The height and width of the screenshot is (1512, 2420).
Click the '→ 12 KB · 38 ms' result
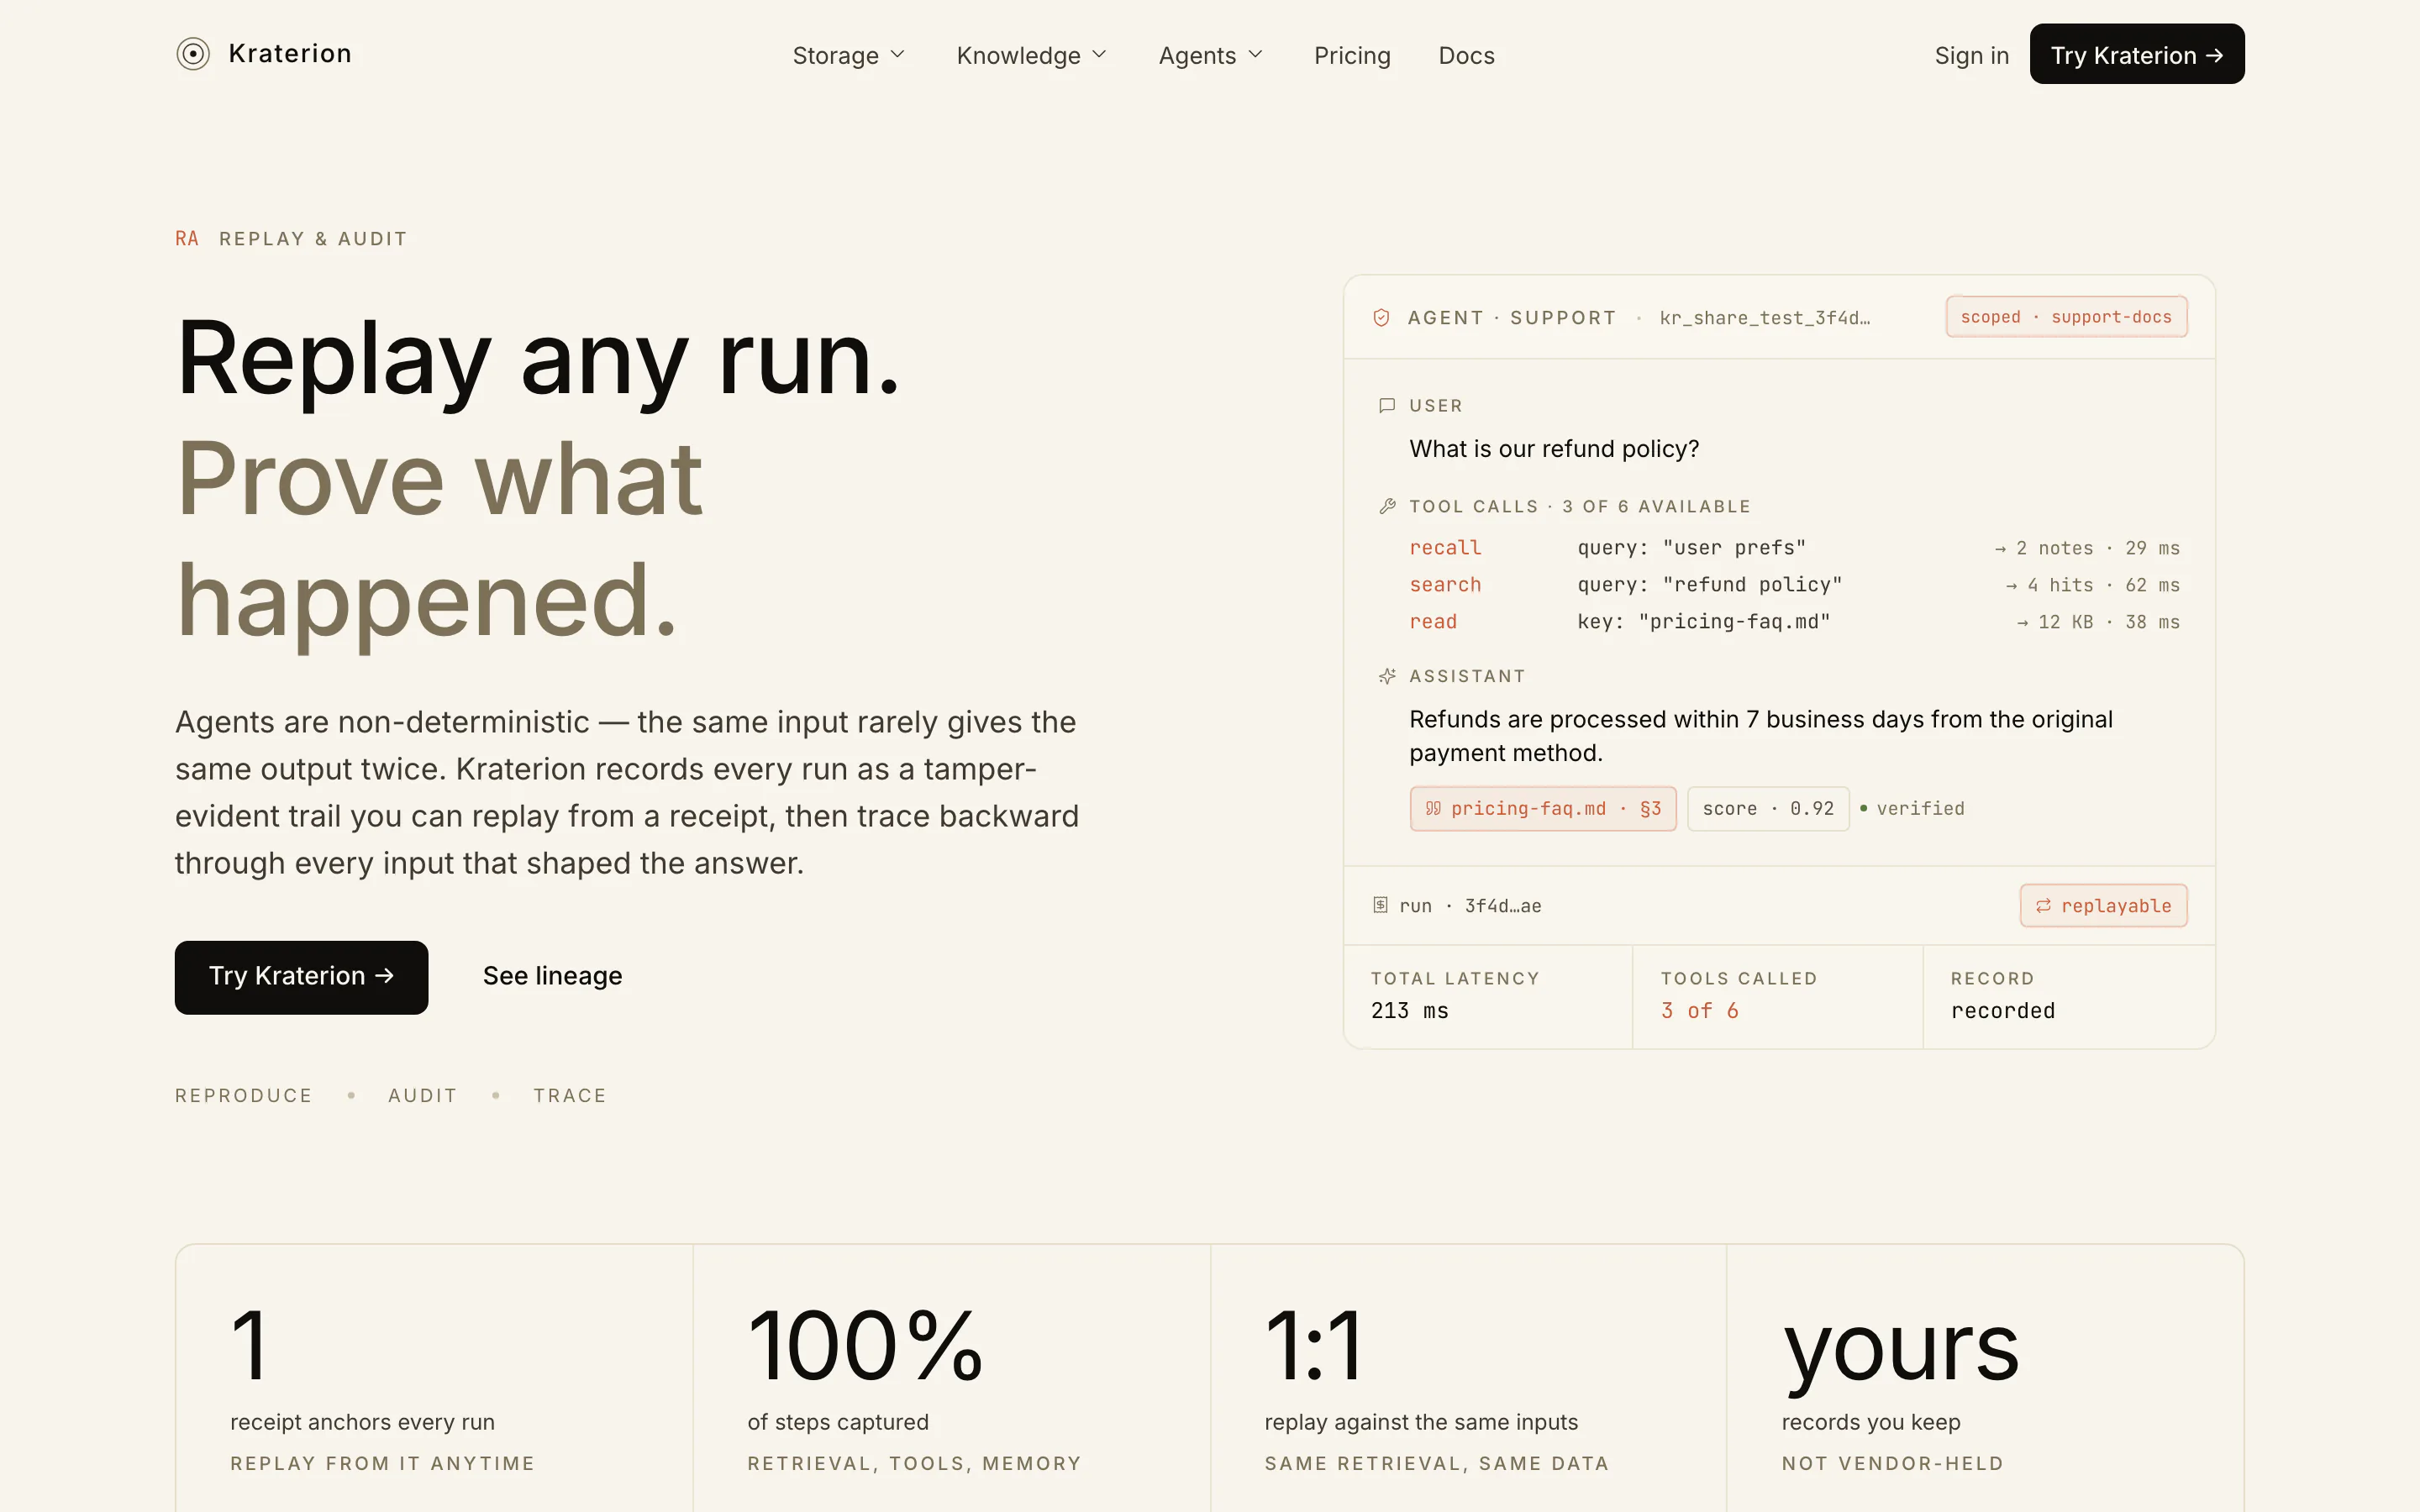[2098, 622]
